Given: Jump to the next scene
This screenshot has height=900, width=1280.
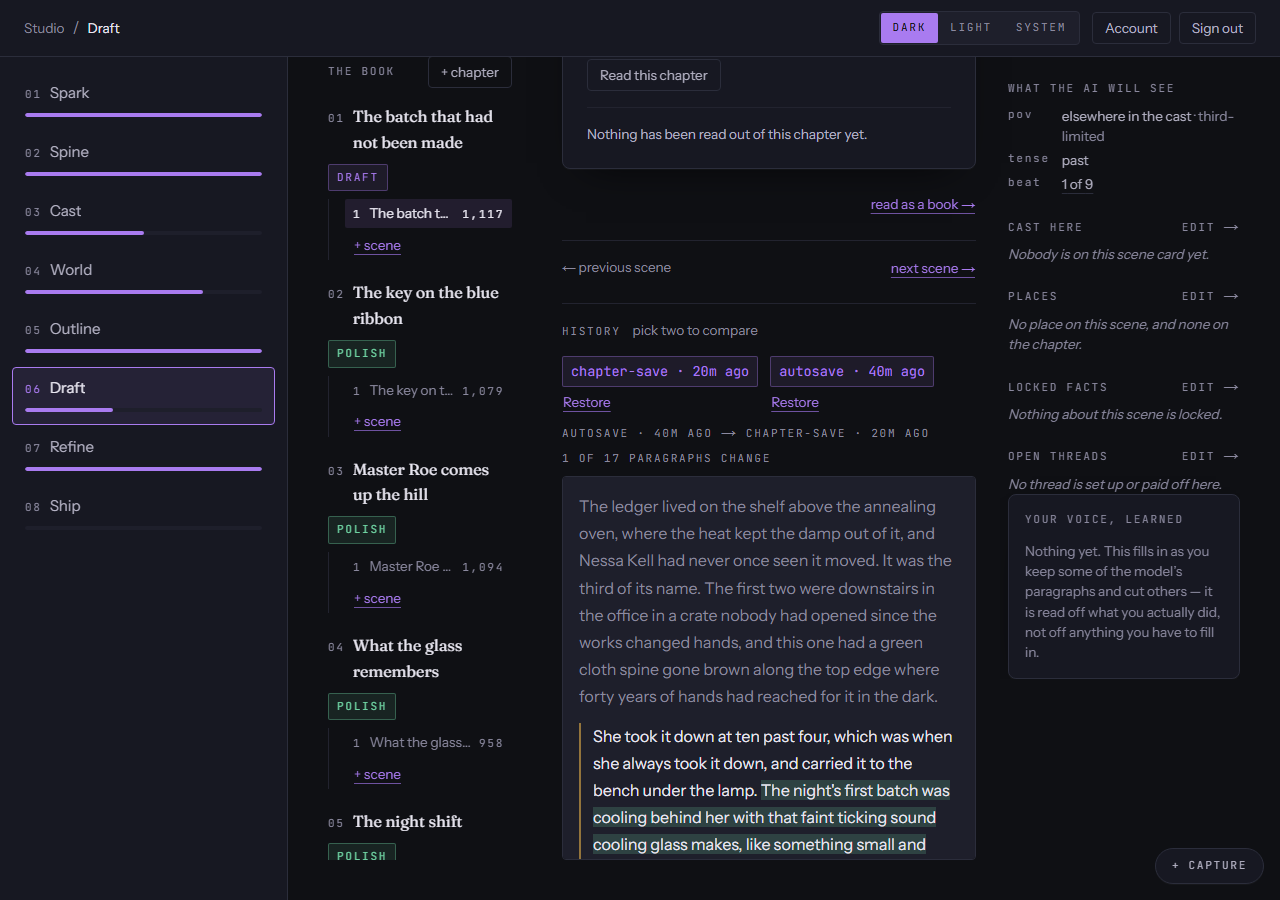Looking at the screenshot, I should 933,269.
